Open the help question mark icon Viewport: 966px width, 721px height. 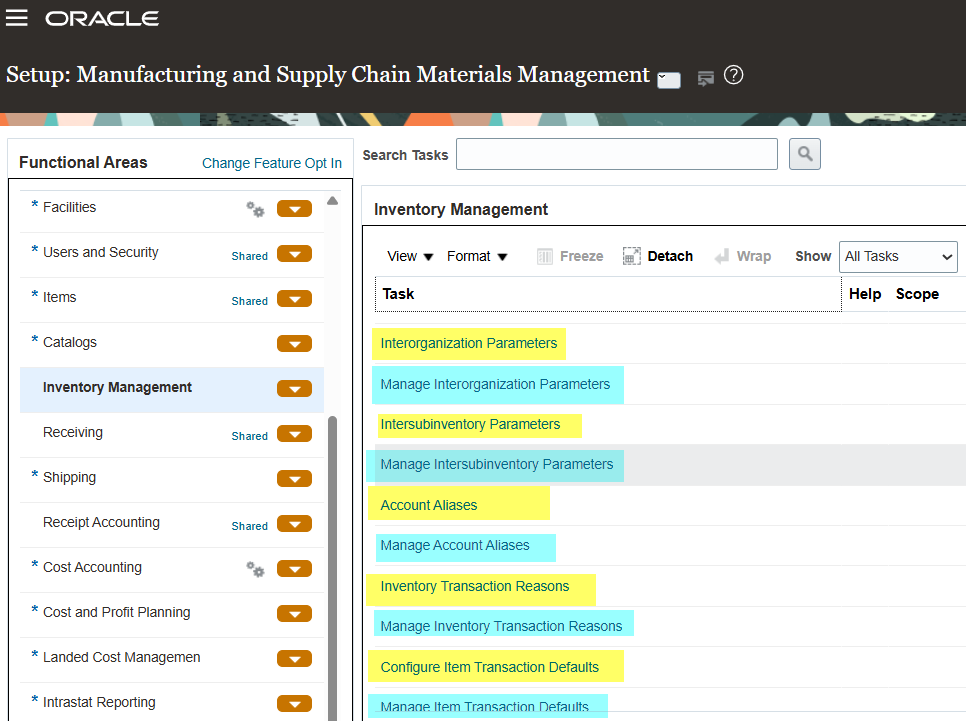point(733,75)
